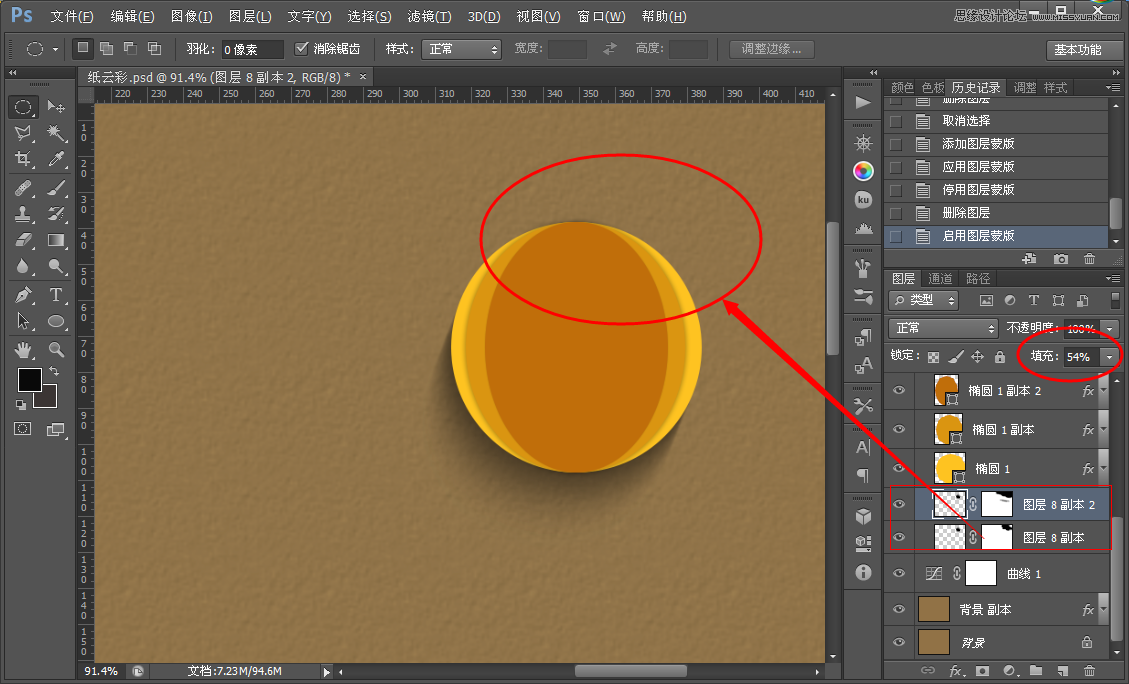The image size is (1129, 684).
Task: Select the Ellipse shape tool
Action: click(x=56, y=321)
